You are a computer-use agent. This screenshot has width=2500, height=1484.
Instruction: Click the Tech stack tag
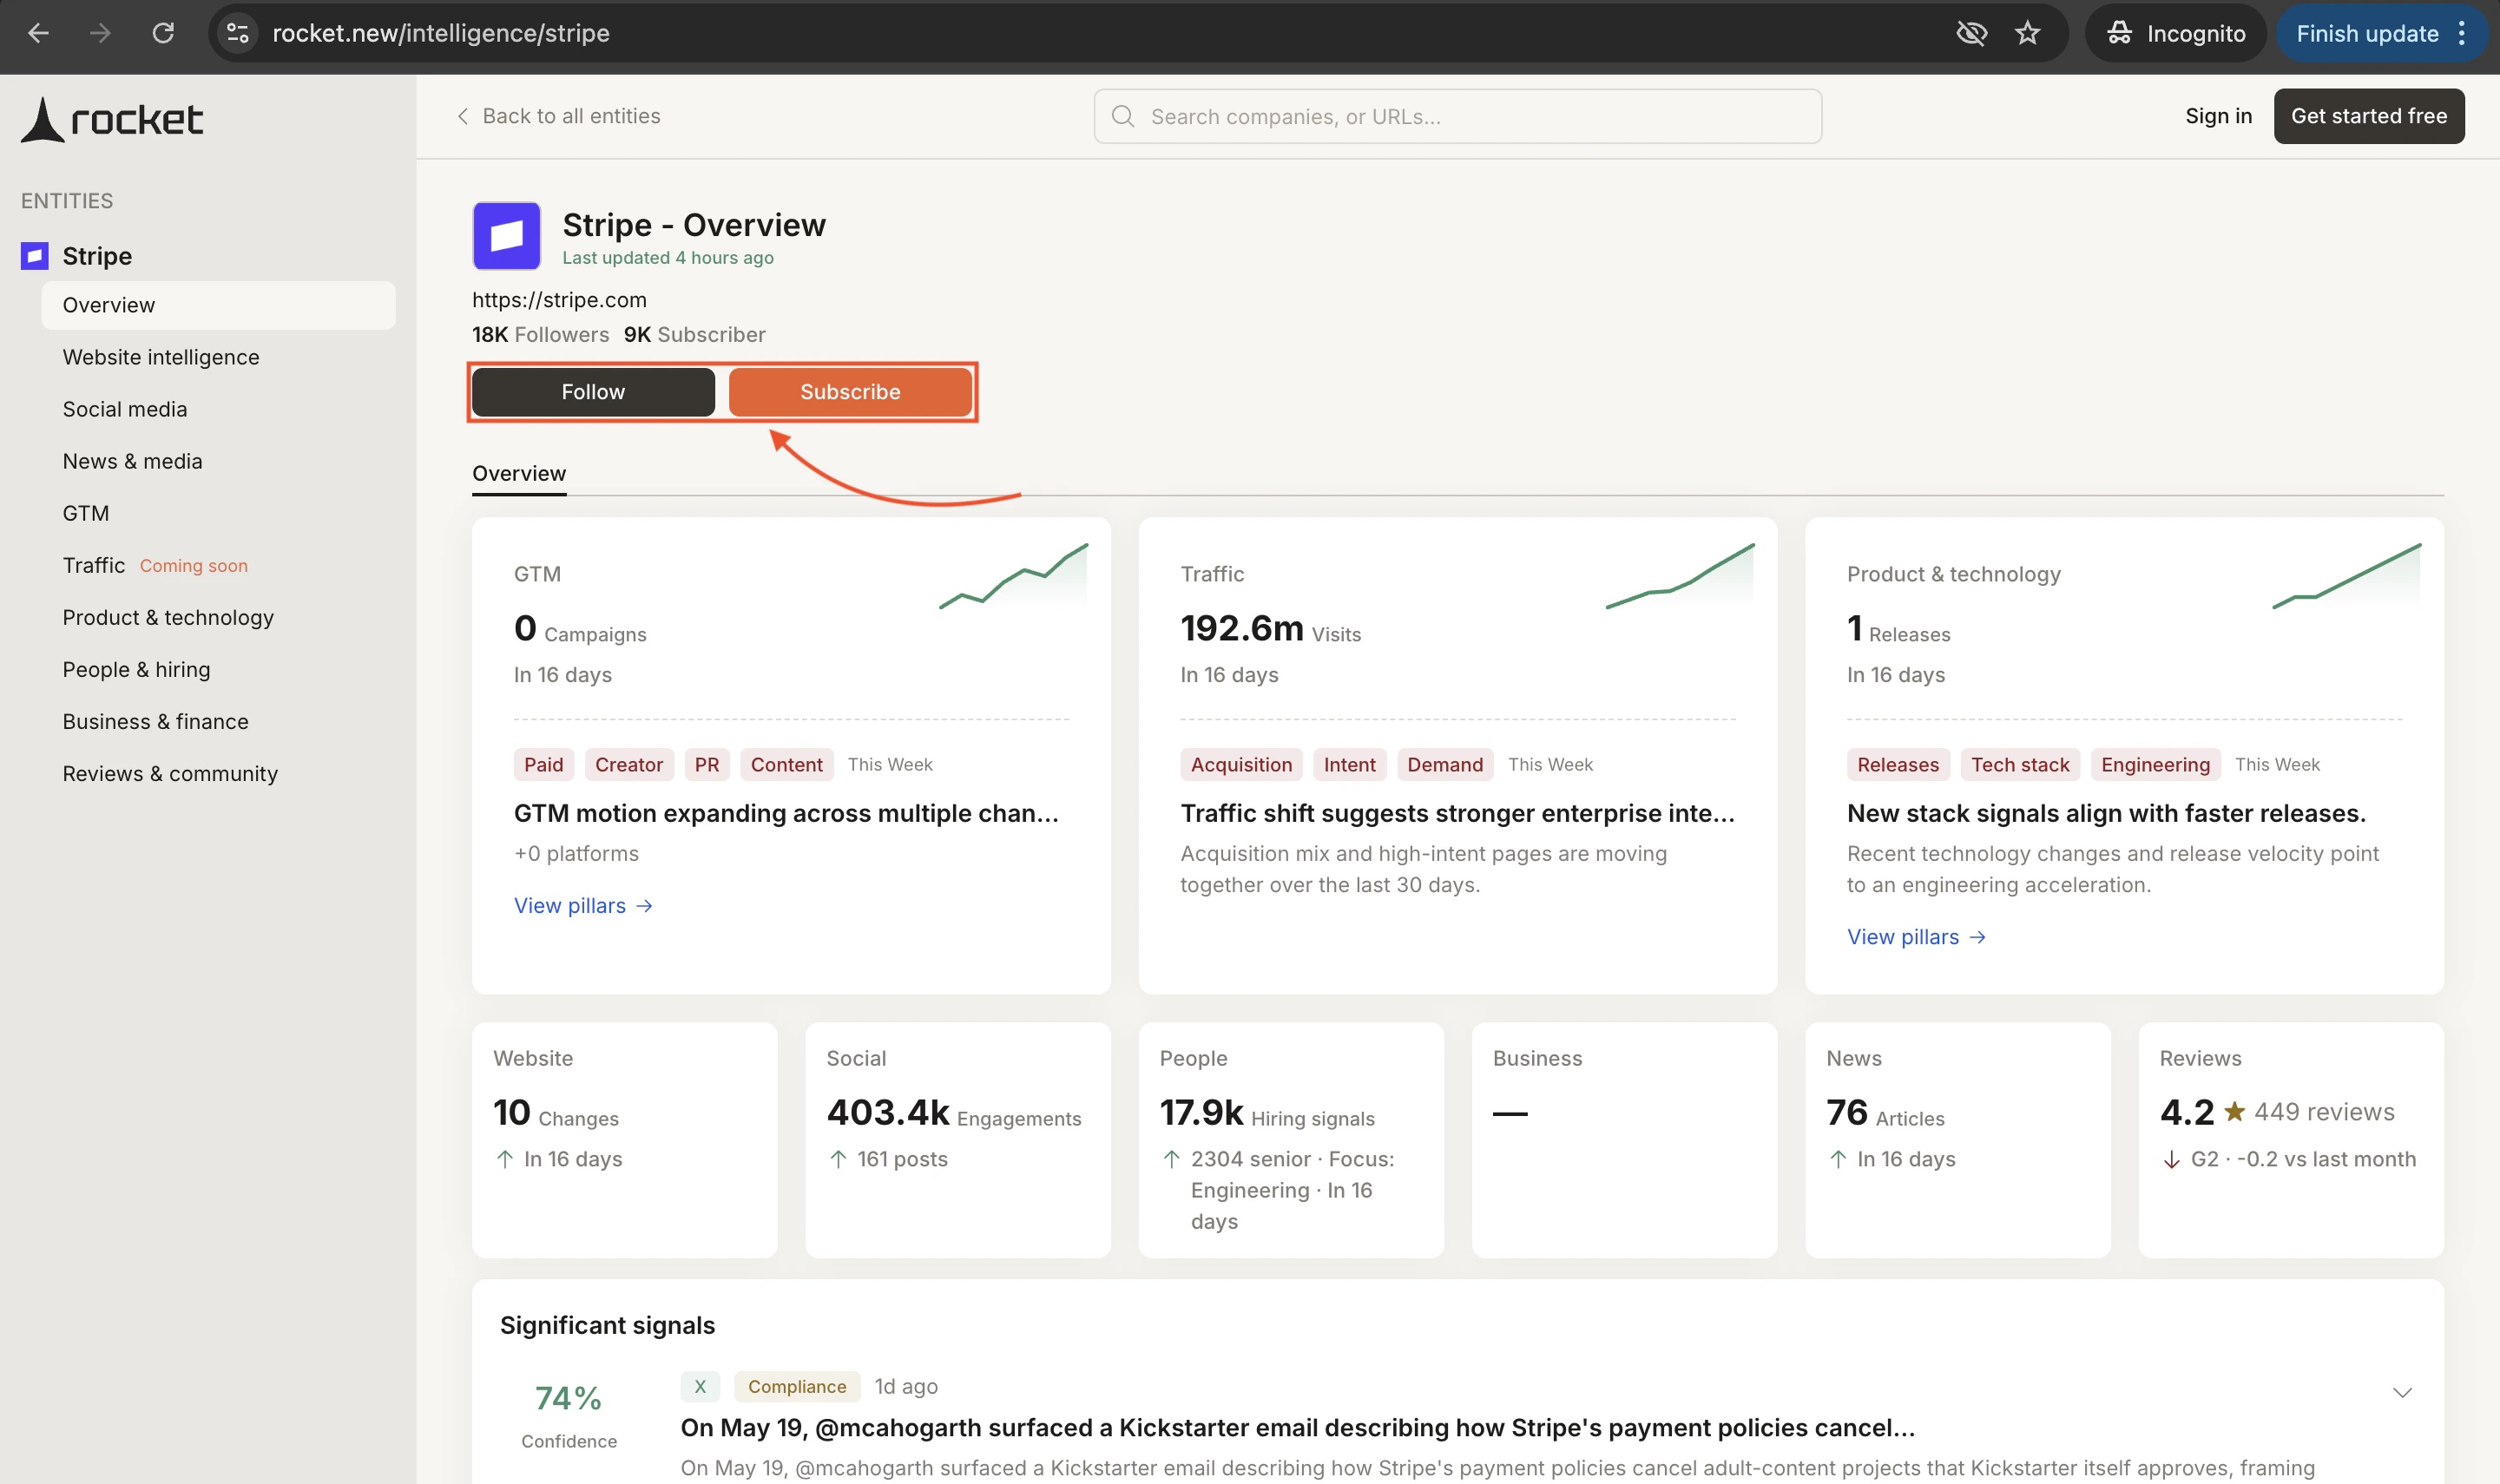point(2020,764)
